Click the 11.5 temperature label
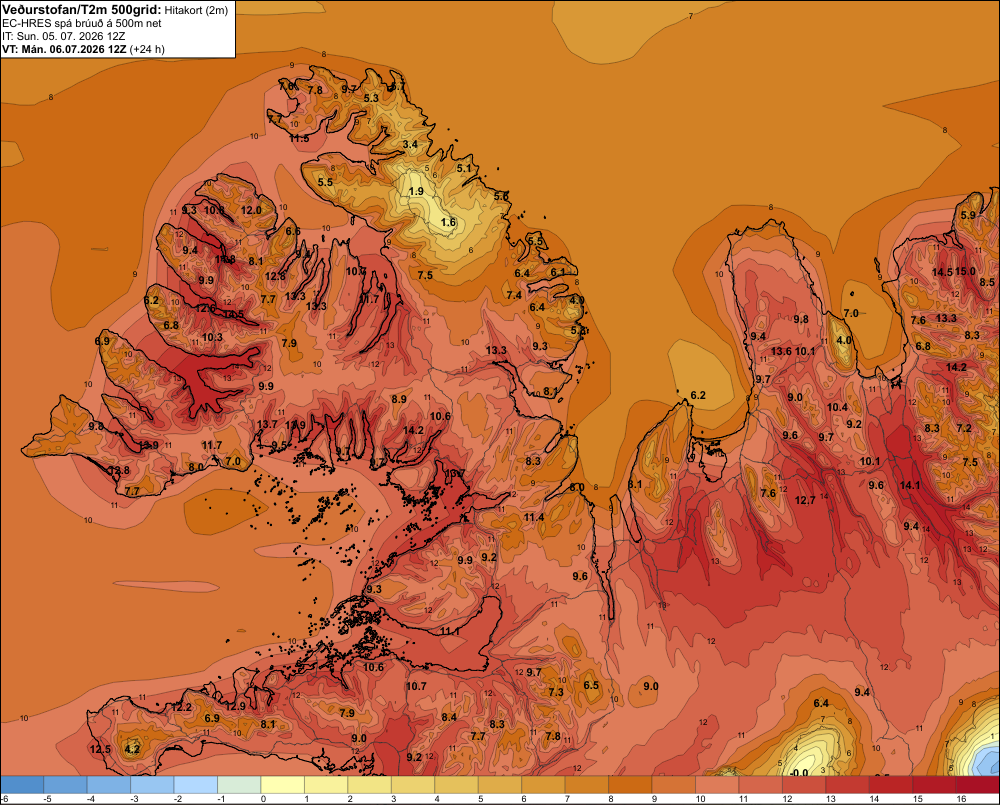This screenshot has width=1000, height=805. pyautogui.click(x=299, y=138)
